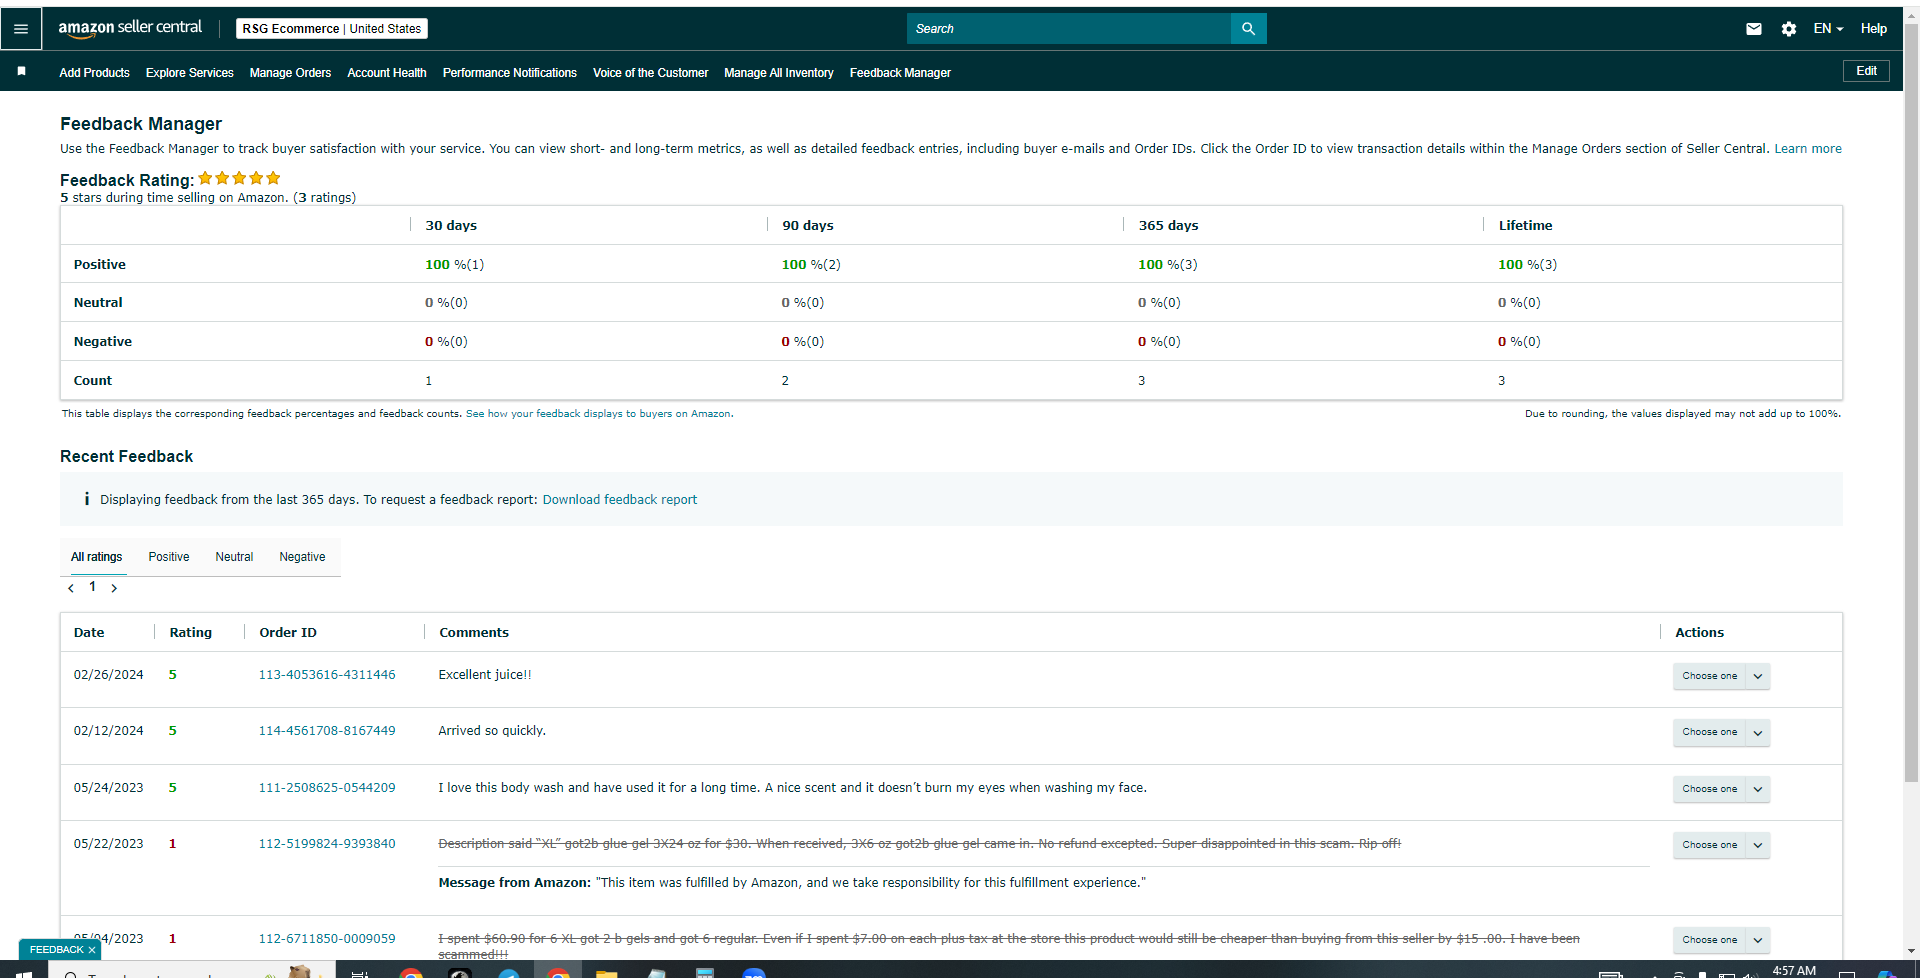This screenshot has width=1920, height=978.
Task: Click the 'Arrived so quickly.' comment
Action: [x=492, y=731]
